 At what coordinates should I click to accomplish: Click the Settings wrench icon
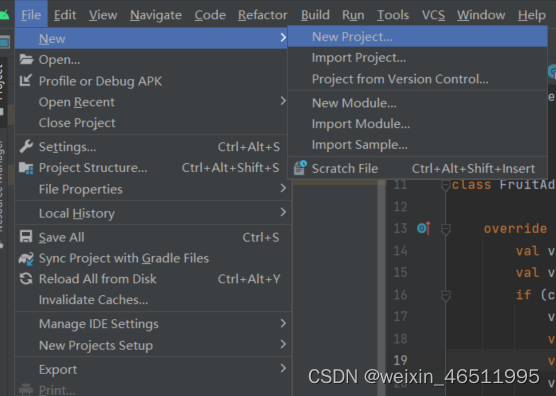click(x=26, y=146)
